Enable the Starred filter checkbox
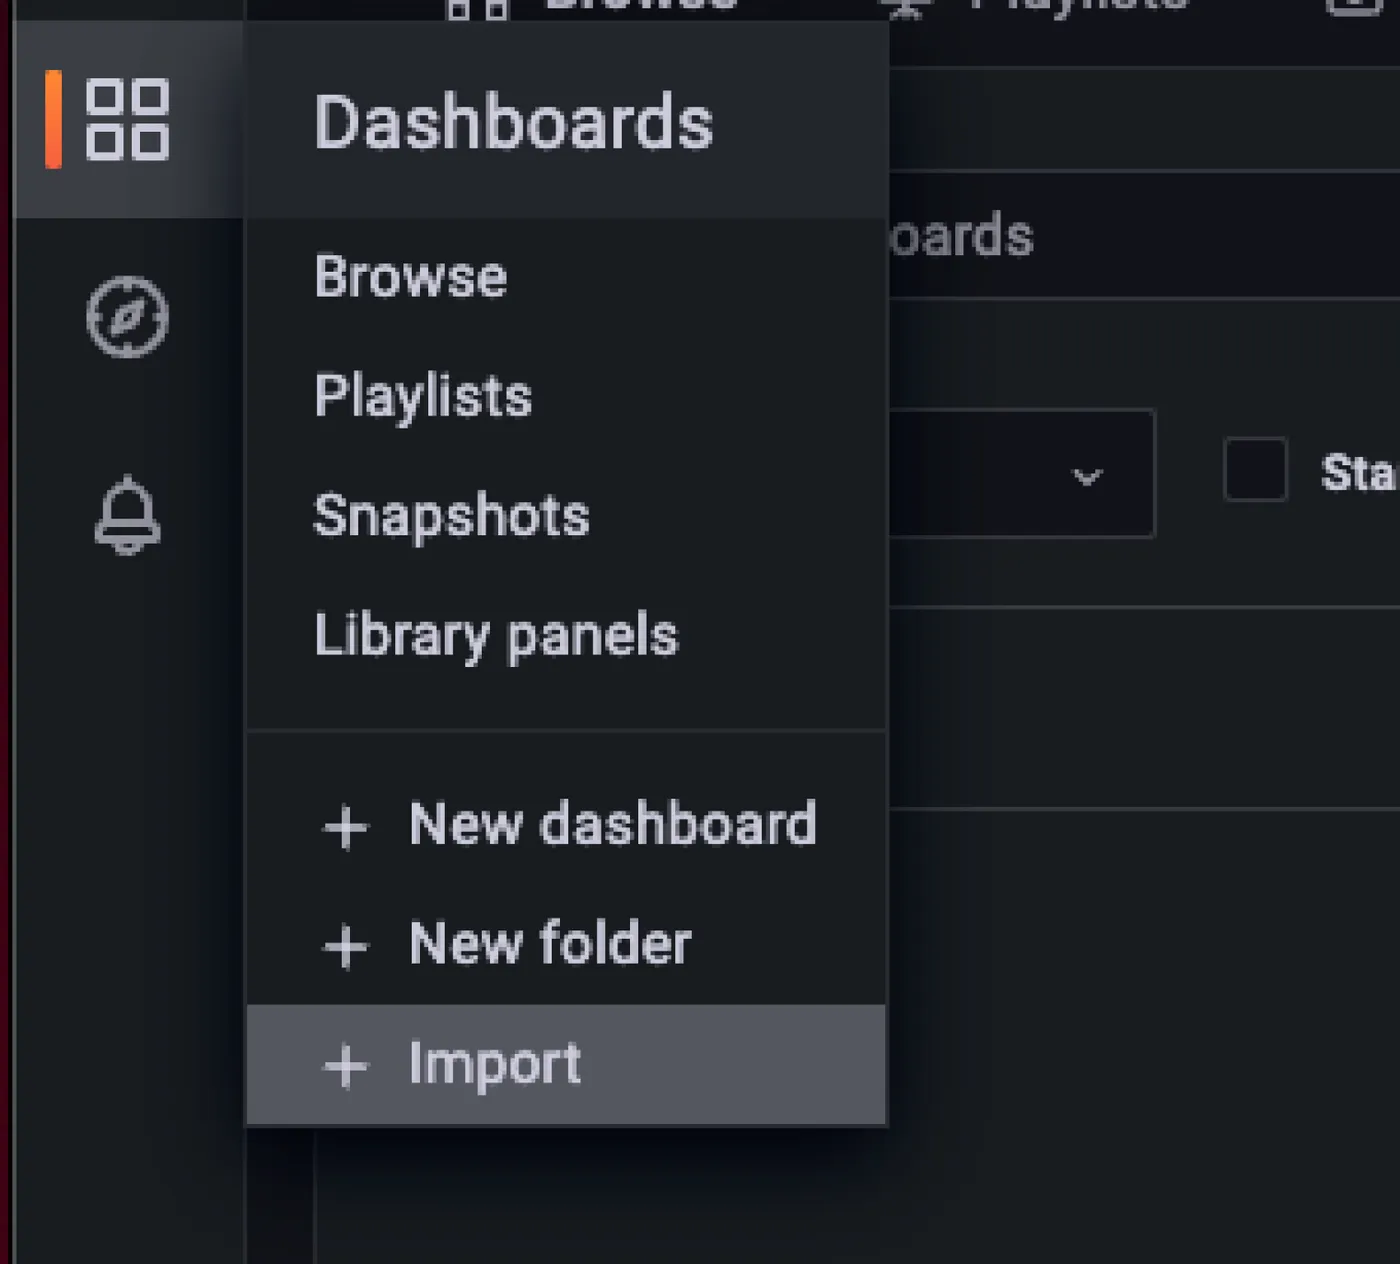Image resolution: width=1400 pixels, height=1264 pixels. 1255,469
